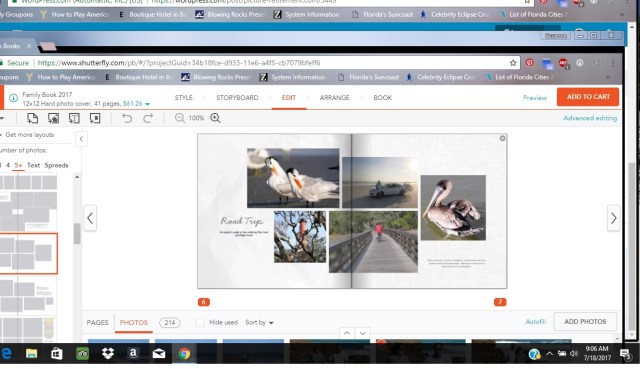This screenshot has width=640, height=369.
Task: Open Dropbox from the taskbar
Action: 108,353
